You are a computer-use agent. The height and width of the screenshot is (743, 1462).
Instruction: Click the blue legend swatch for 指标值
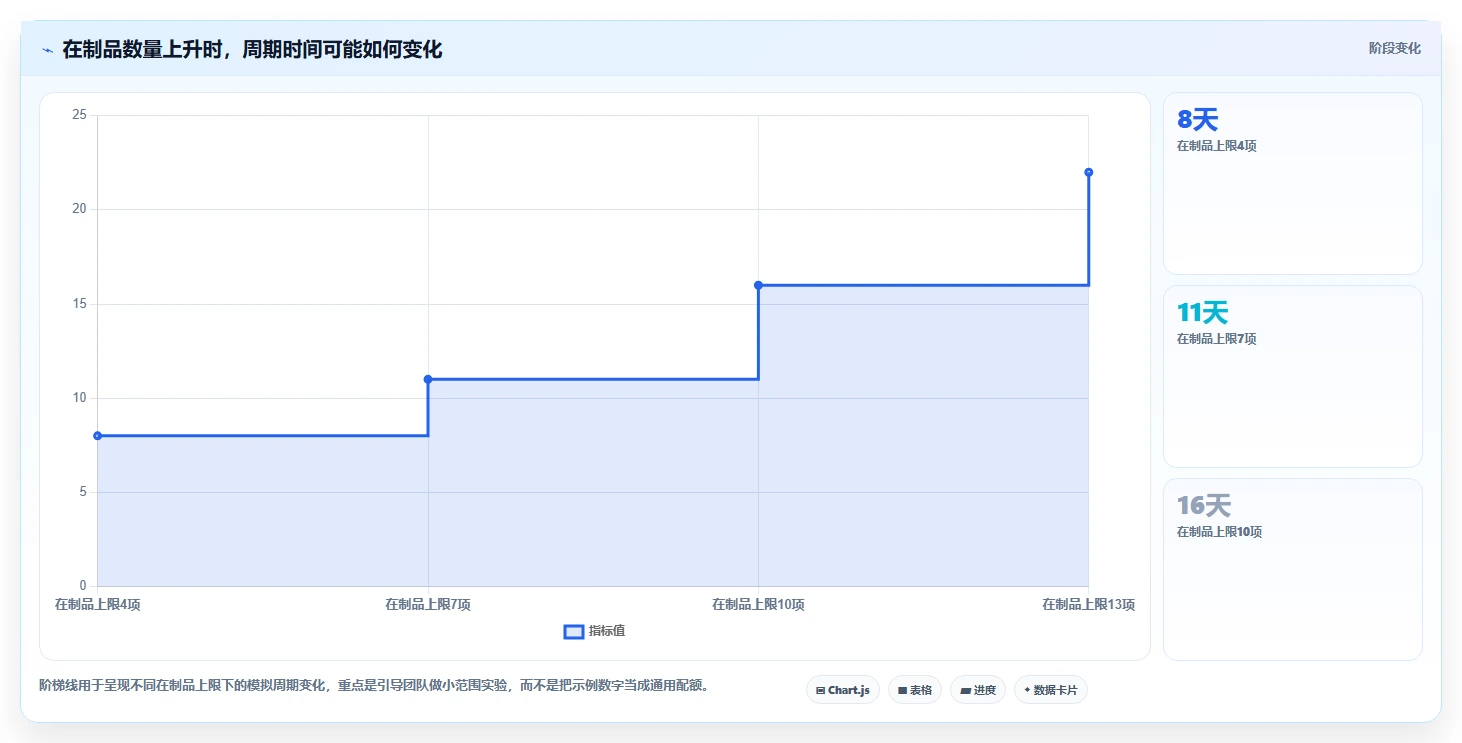(574, 631)
